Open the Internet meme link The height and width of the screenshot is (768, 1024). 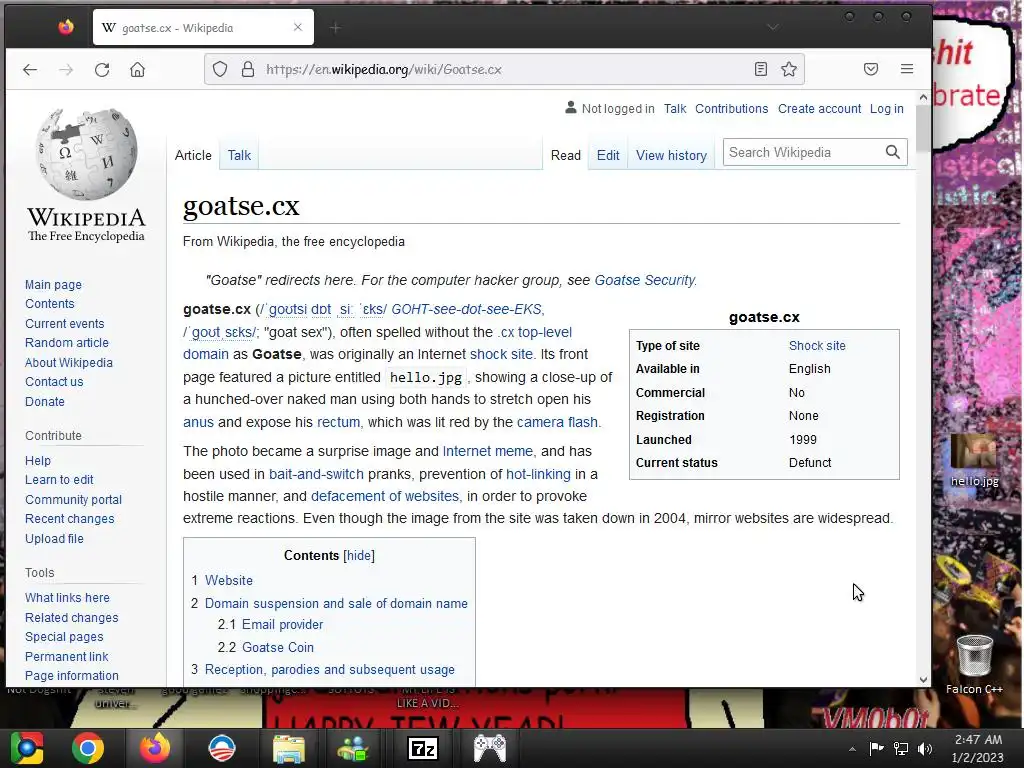(488, 451)
